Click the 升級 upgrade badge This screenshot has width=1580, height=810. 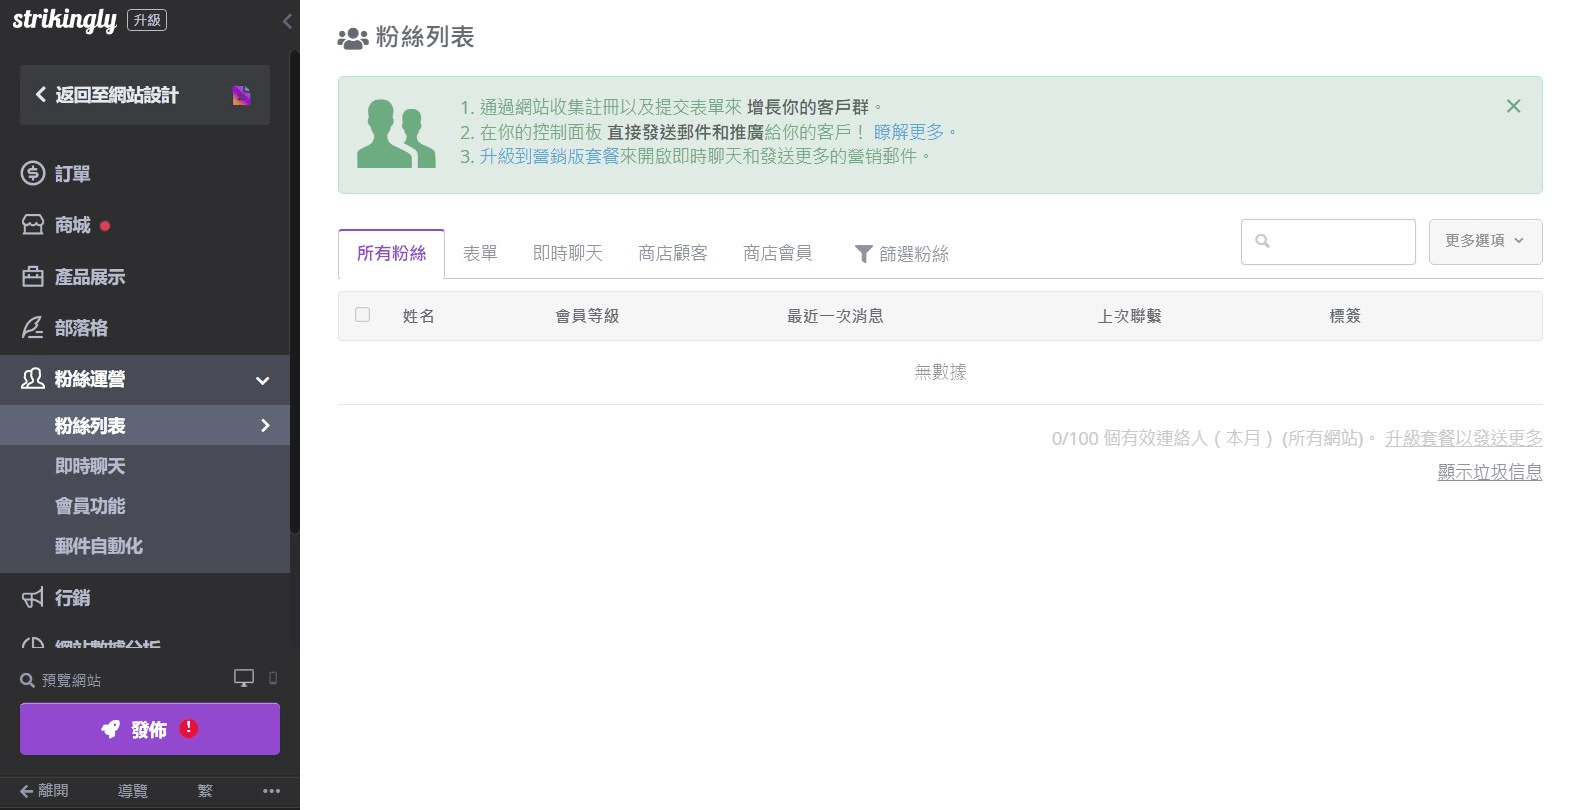click(x=147, y=20)
